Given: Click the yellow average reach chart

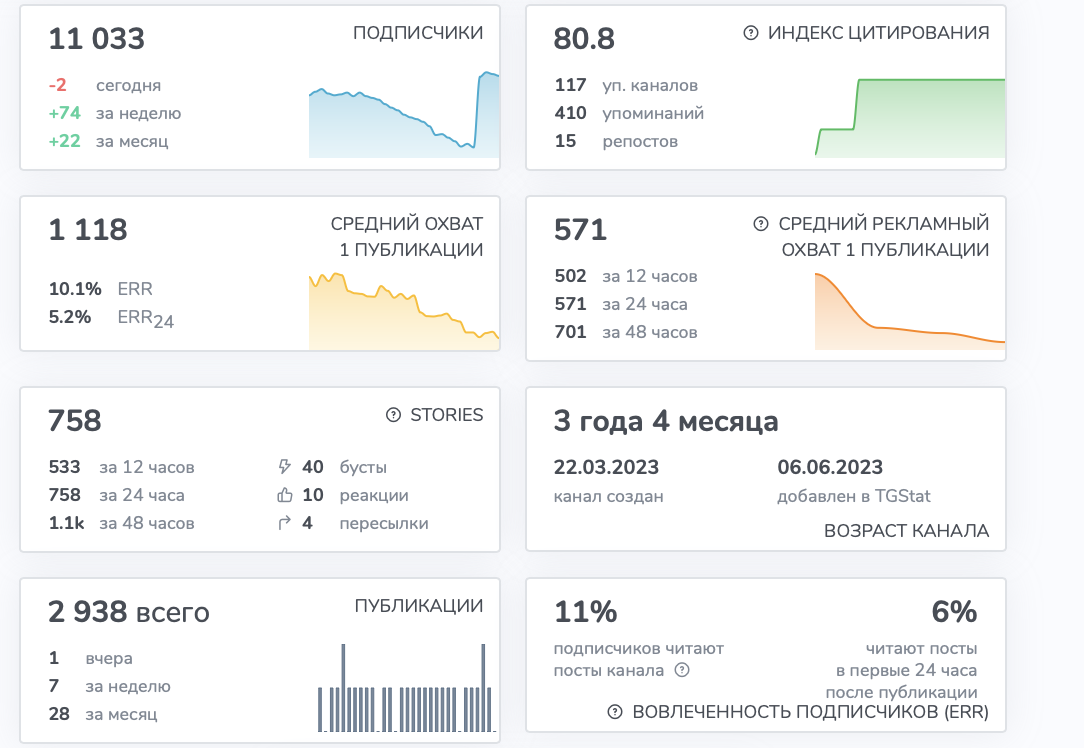Looking at the screenshot, I should click(404, 310).
